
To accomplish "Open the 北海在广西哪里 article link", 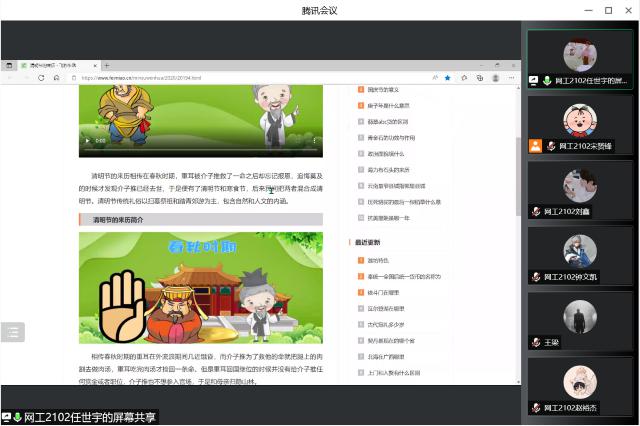I will tap(386, 357).
